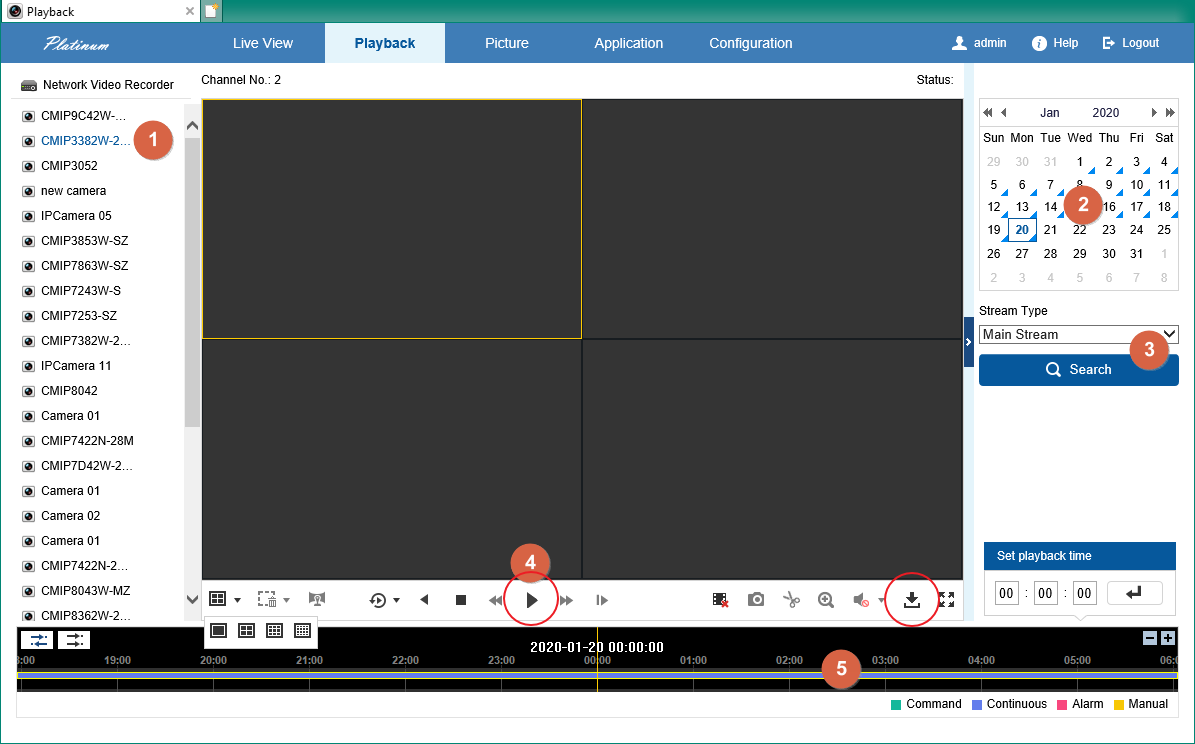Start clipping with the scissors icon
Viewport: 1195px width, 744px height.
click(x=791, y=600)
